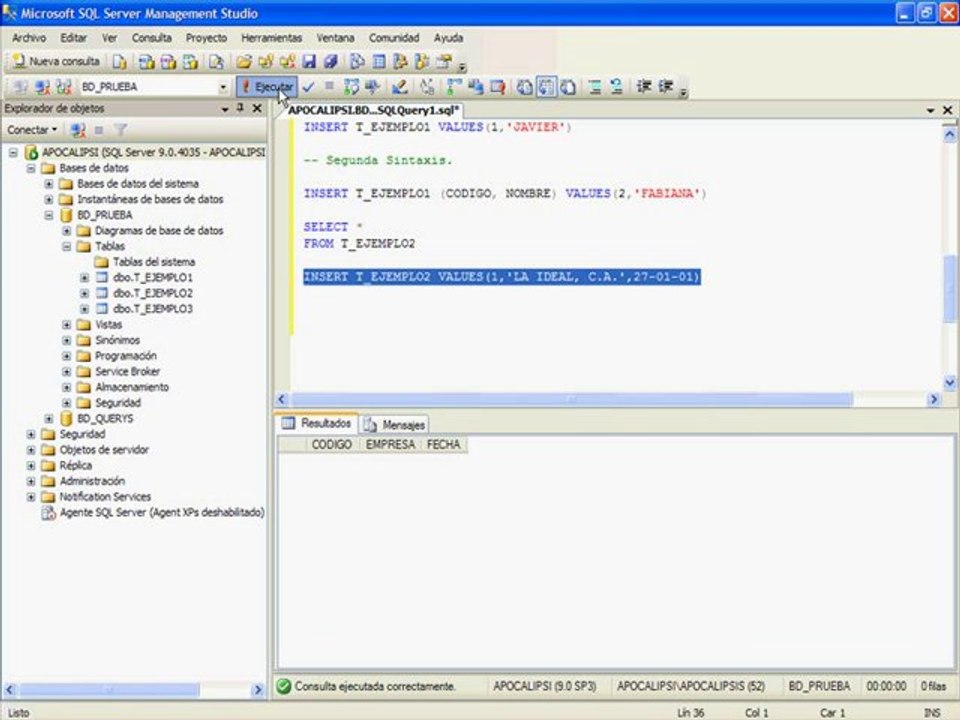The height and width of the screenshot is (720, 960).
Task: Select Agente SQL Server tree item
Action: [162, 512]
